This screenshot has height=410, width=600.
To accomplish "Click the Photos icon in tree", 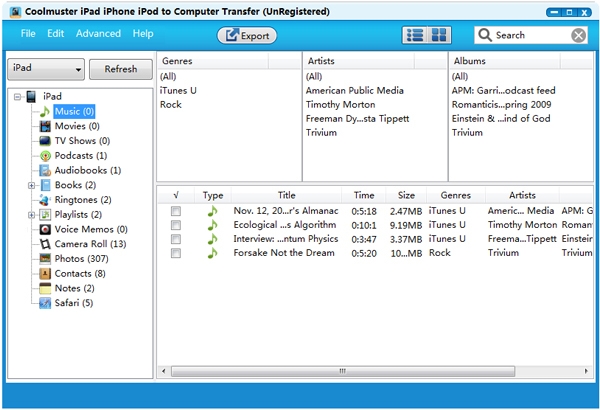I will 45,259.
